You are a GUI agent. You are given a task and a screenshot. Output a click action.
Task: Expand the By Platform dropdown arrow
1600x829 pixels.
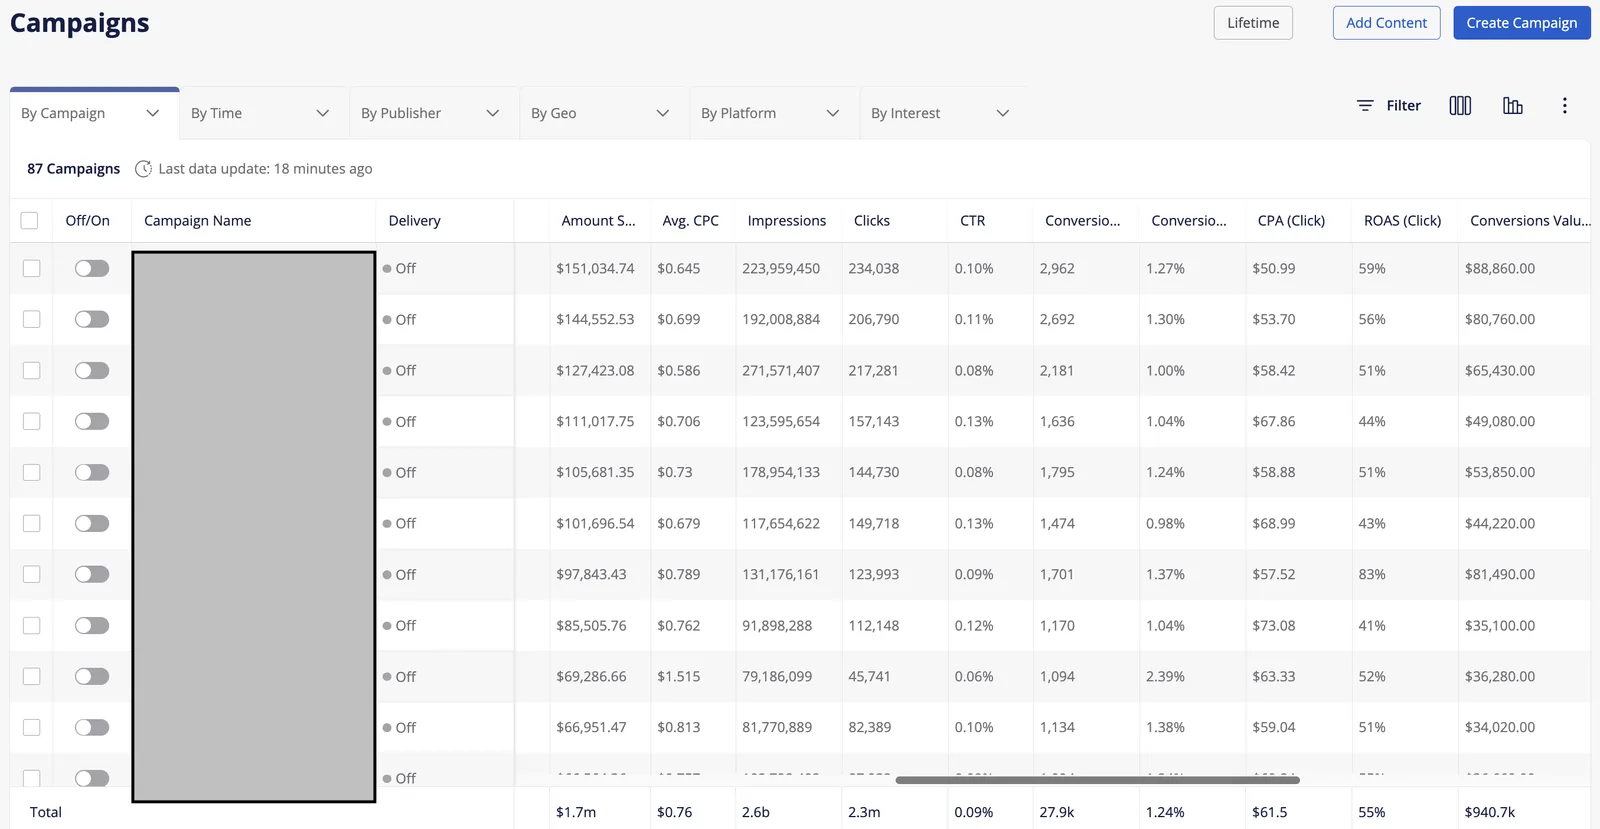[832, 113]
